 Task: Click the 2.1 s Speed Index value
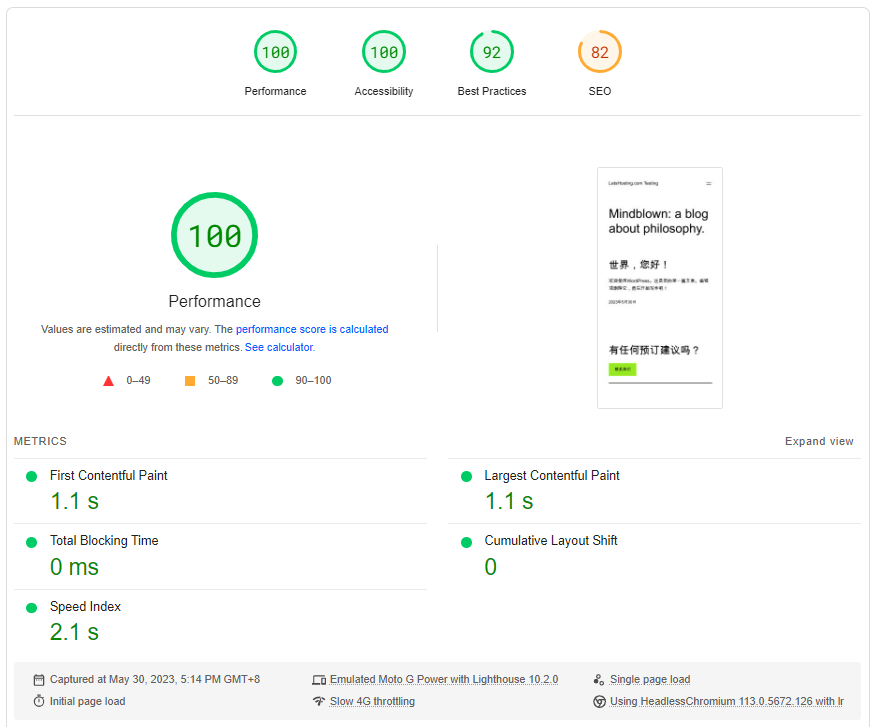pos(74,632)
